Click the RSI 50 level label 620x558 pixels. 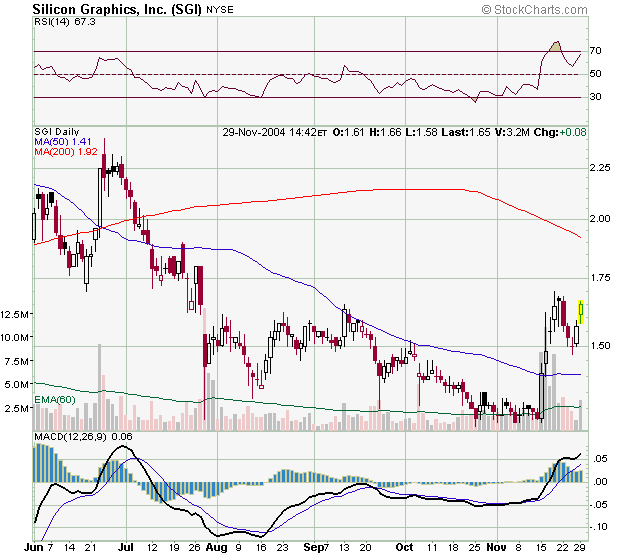coord(595,74)
